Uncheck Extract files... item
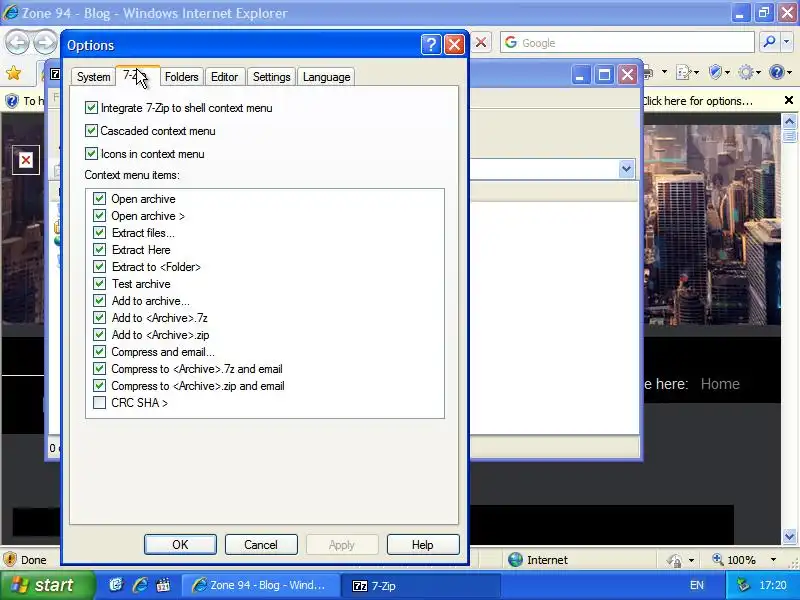 tap(99, 233)
